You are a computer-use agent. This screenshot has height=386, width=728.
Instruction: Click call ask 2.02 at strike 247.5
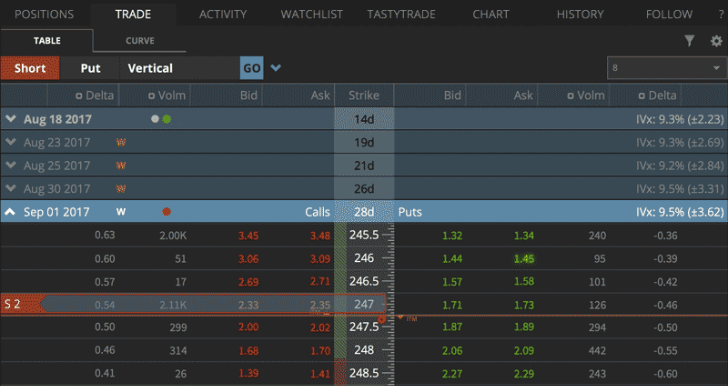click(320, 327)
